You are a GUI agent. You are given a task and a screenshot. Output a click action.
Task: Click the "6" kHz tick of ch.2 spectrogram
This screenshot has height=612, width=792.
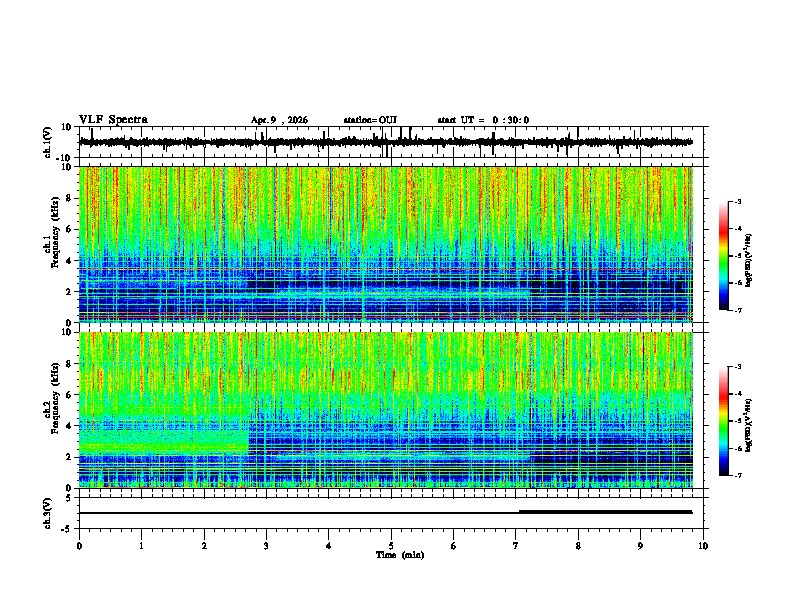pos(69,395)
